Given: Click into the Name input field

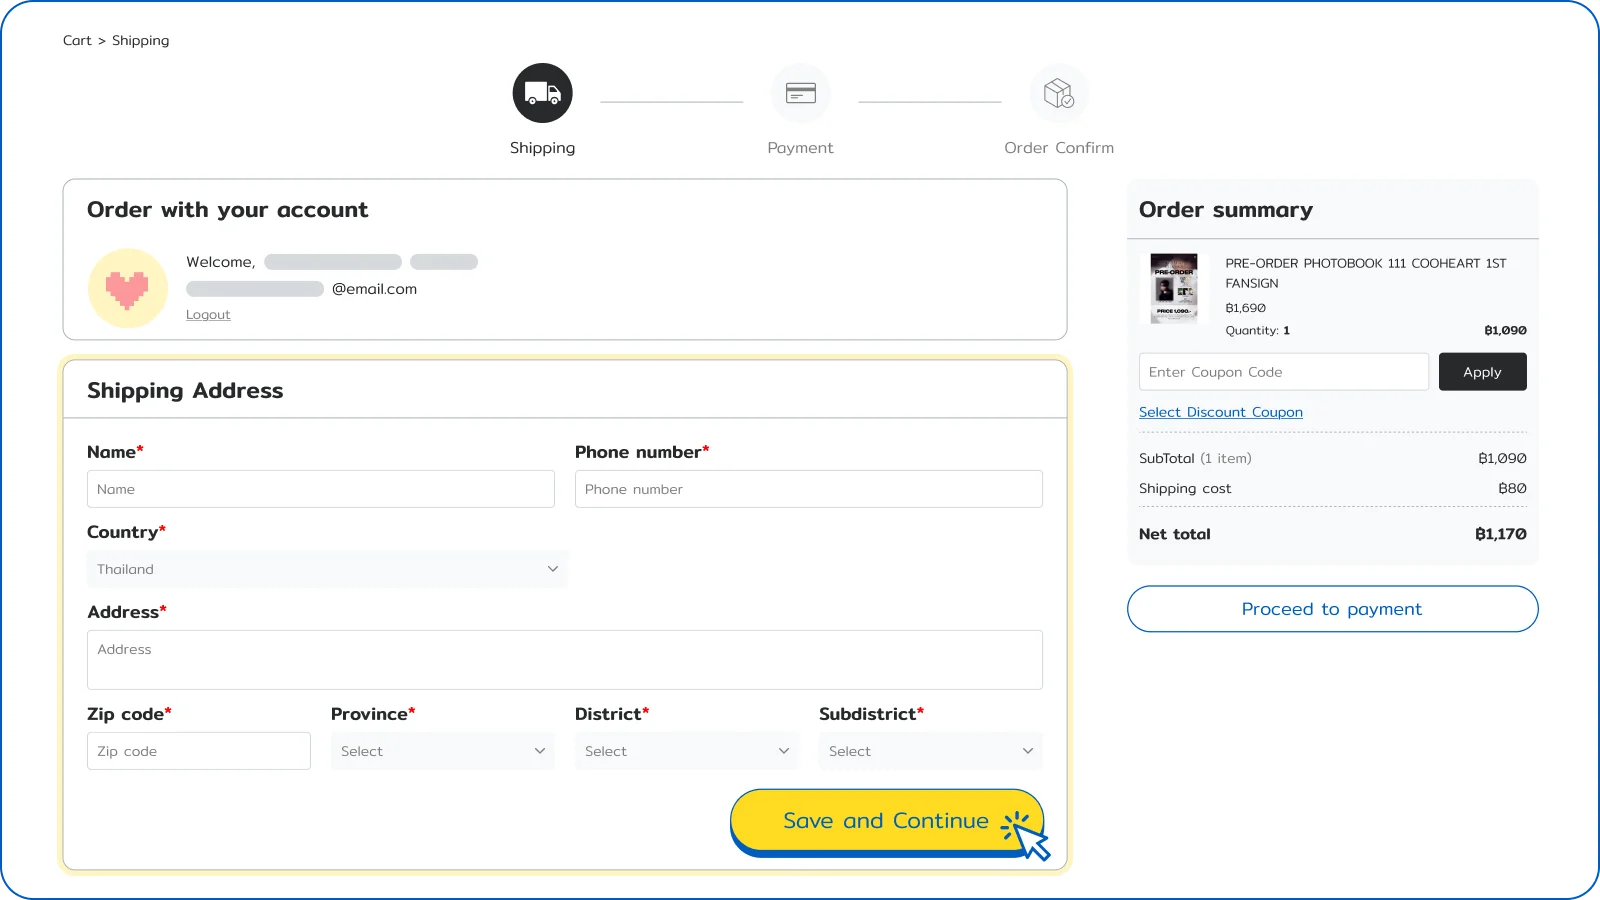Looking at the screenshot, I should pyautogui.click(x=320, y=489).
